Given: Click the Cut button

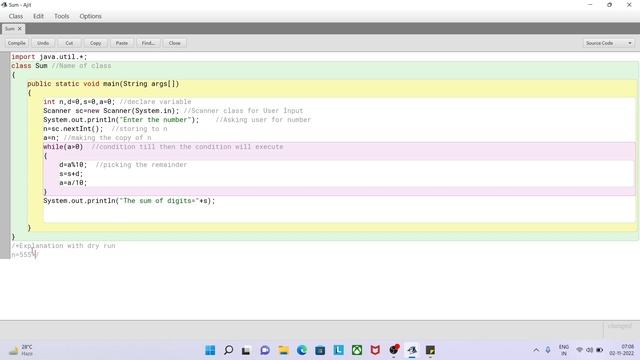Looking at the screenshot, I should pyautogui.click(x=69, y=43).
